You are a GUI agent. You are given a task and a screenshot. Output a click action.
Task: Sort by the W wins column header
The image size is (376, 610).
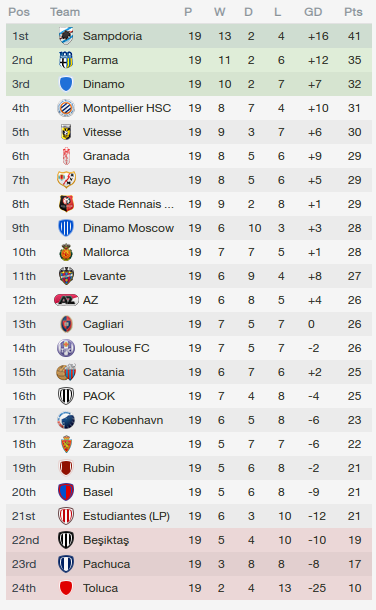(x=219, y=12)
